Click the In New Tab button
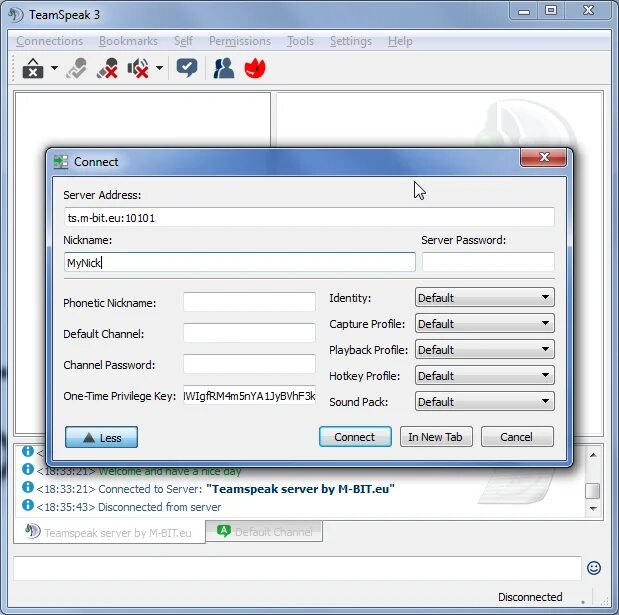 (x=436, y=437)
